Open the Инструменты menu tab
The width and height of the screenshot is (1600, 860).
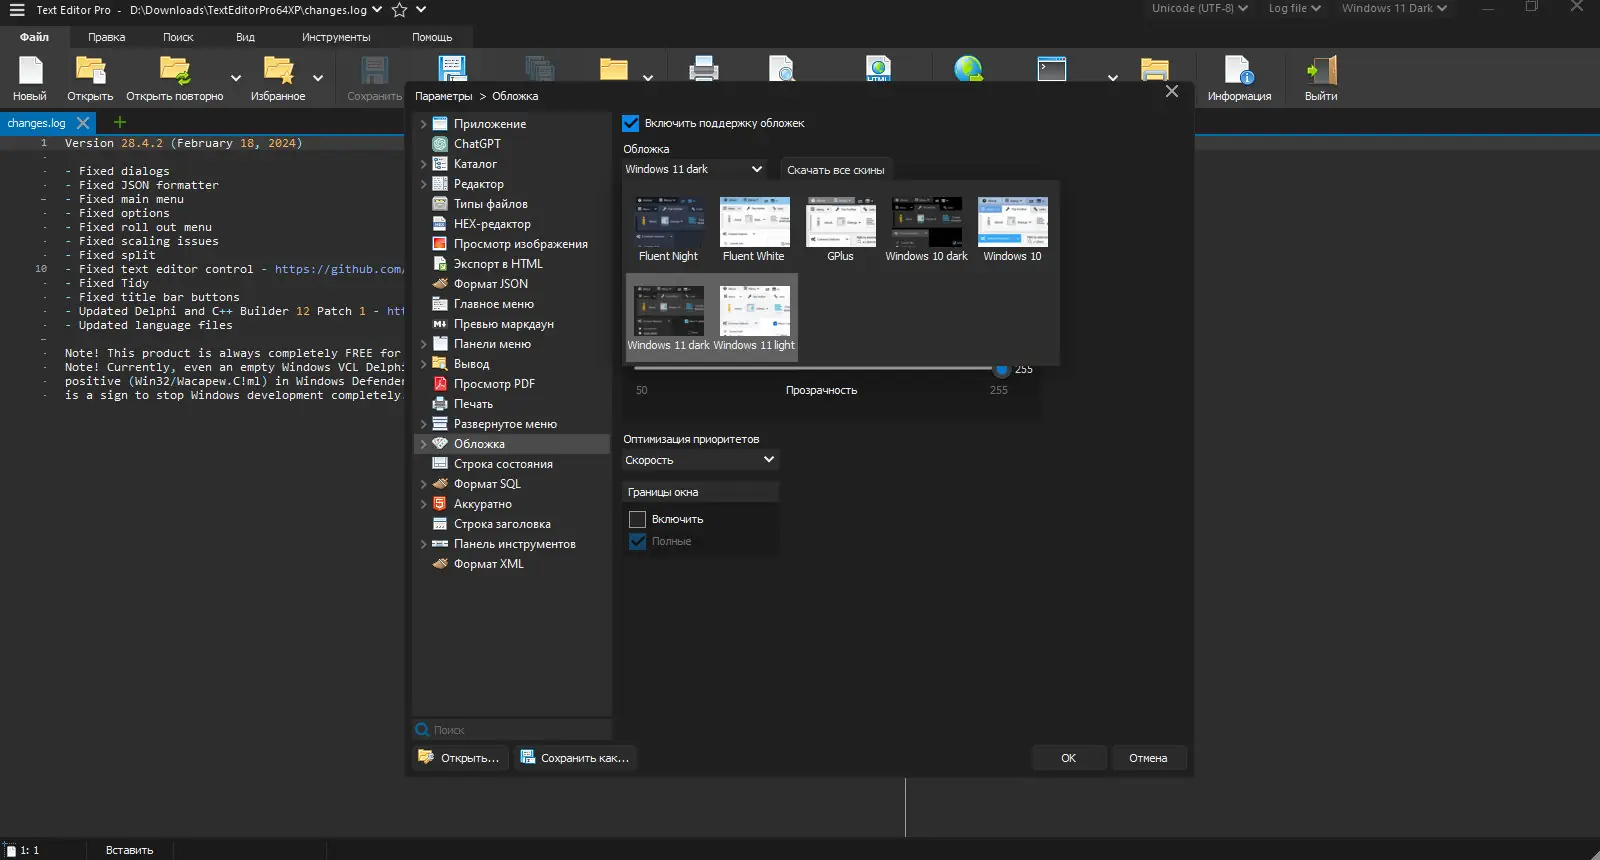tap(336, 37)
